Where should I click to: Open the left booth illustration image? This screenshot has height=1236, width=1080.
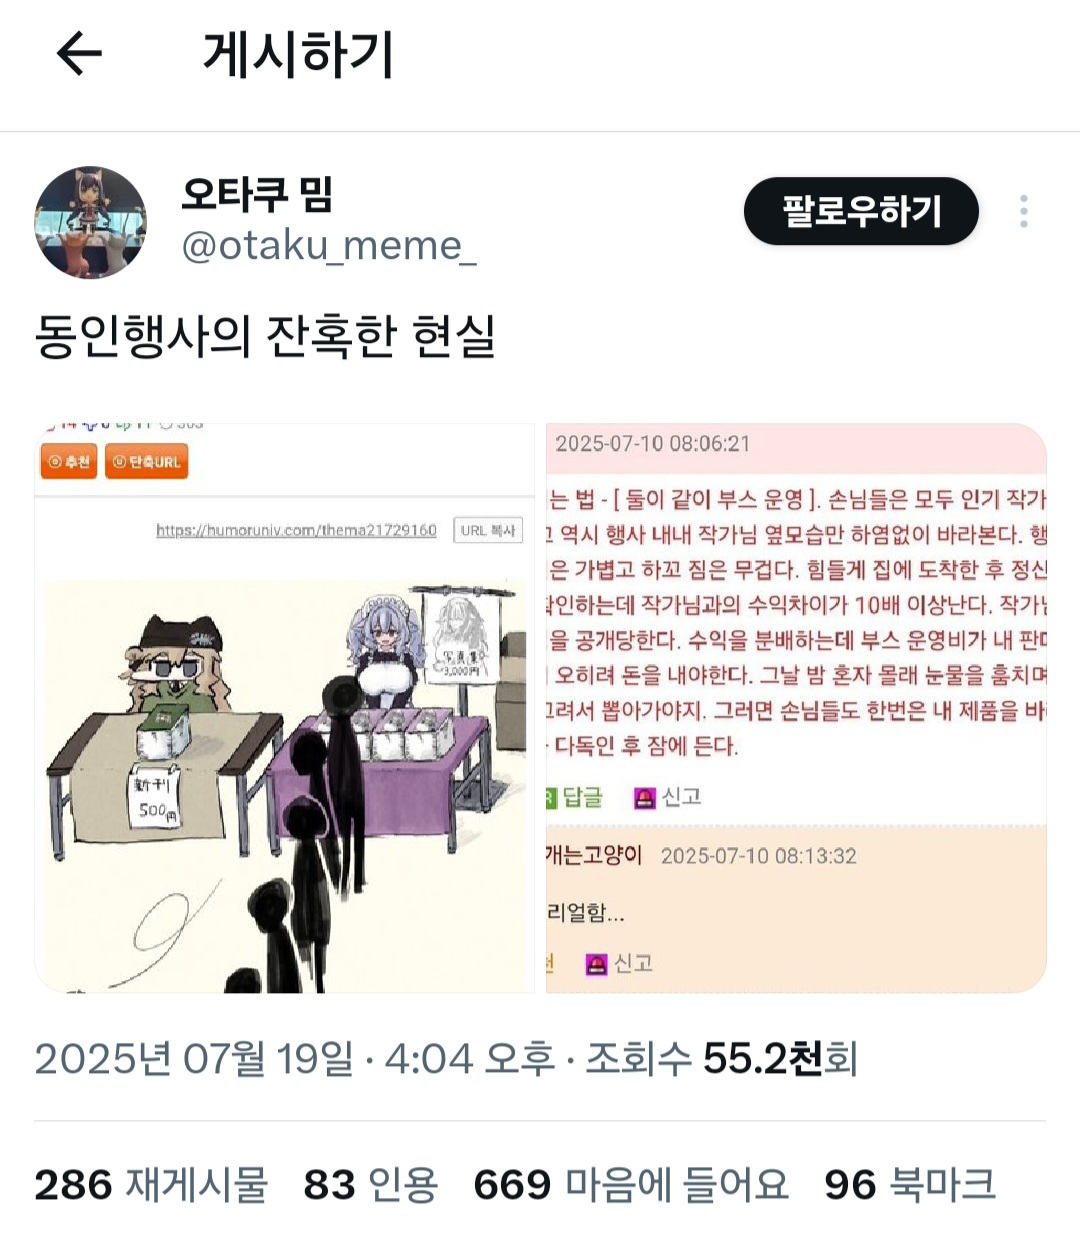[x=285, y=708]
